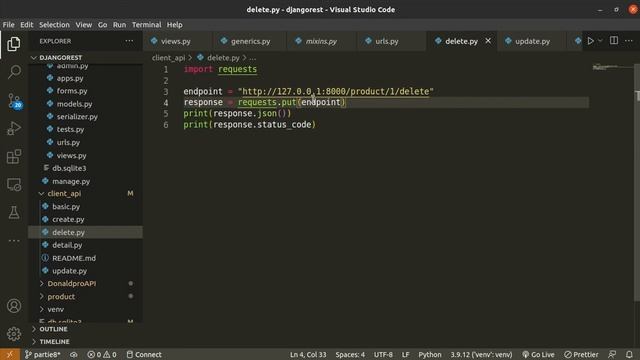
Task: Open the Selection menu
Action: click(54, 24)
